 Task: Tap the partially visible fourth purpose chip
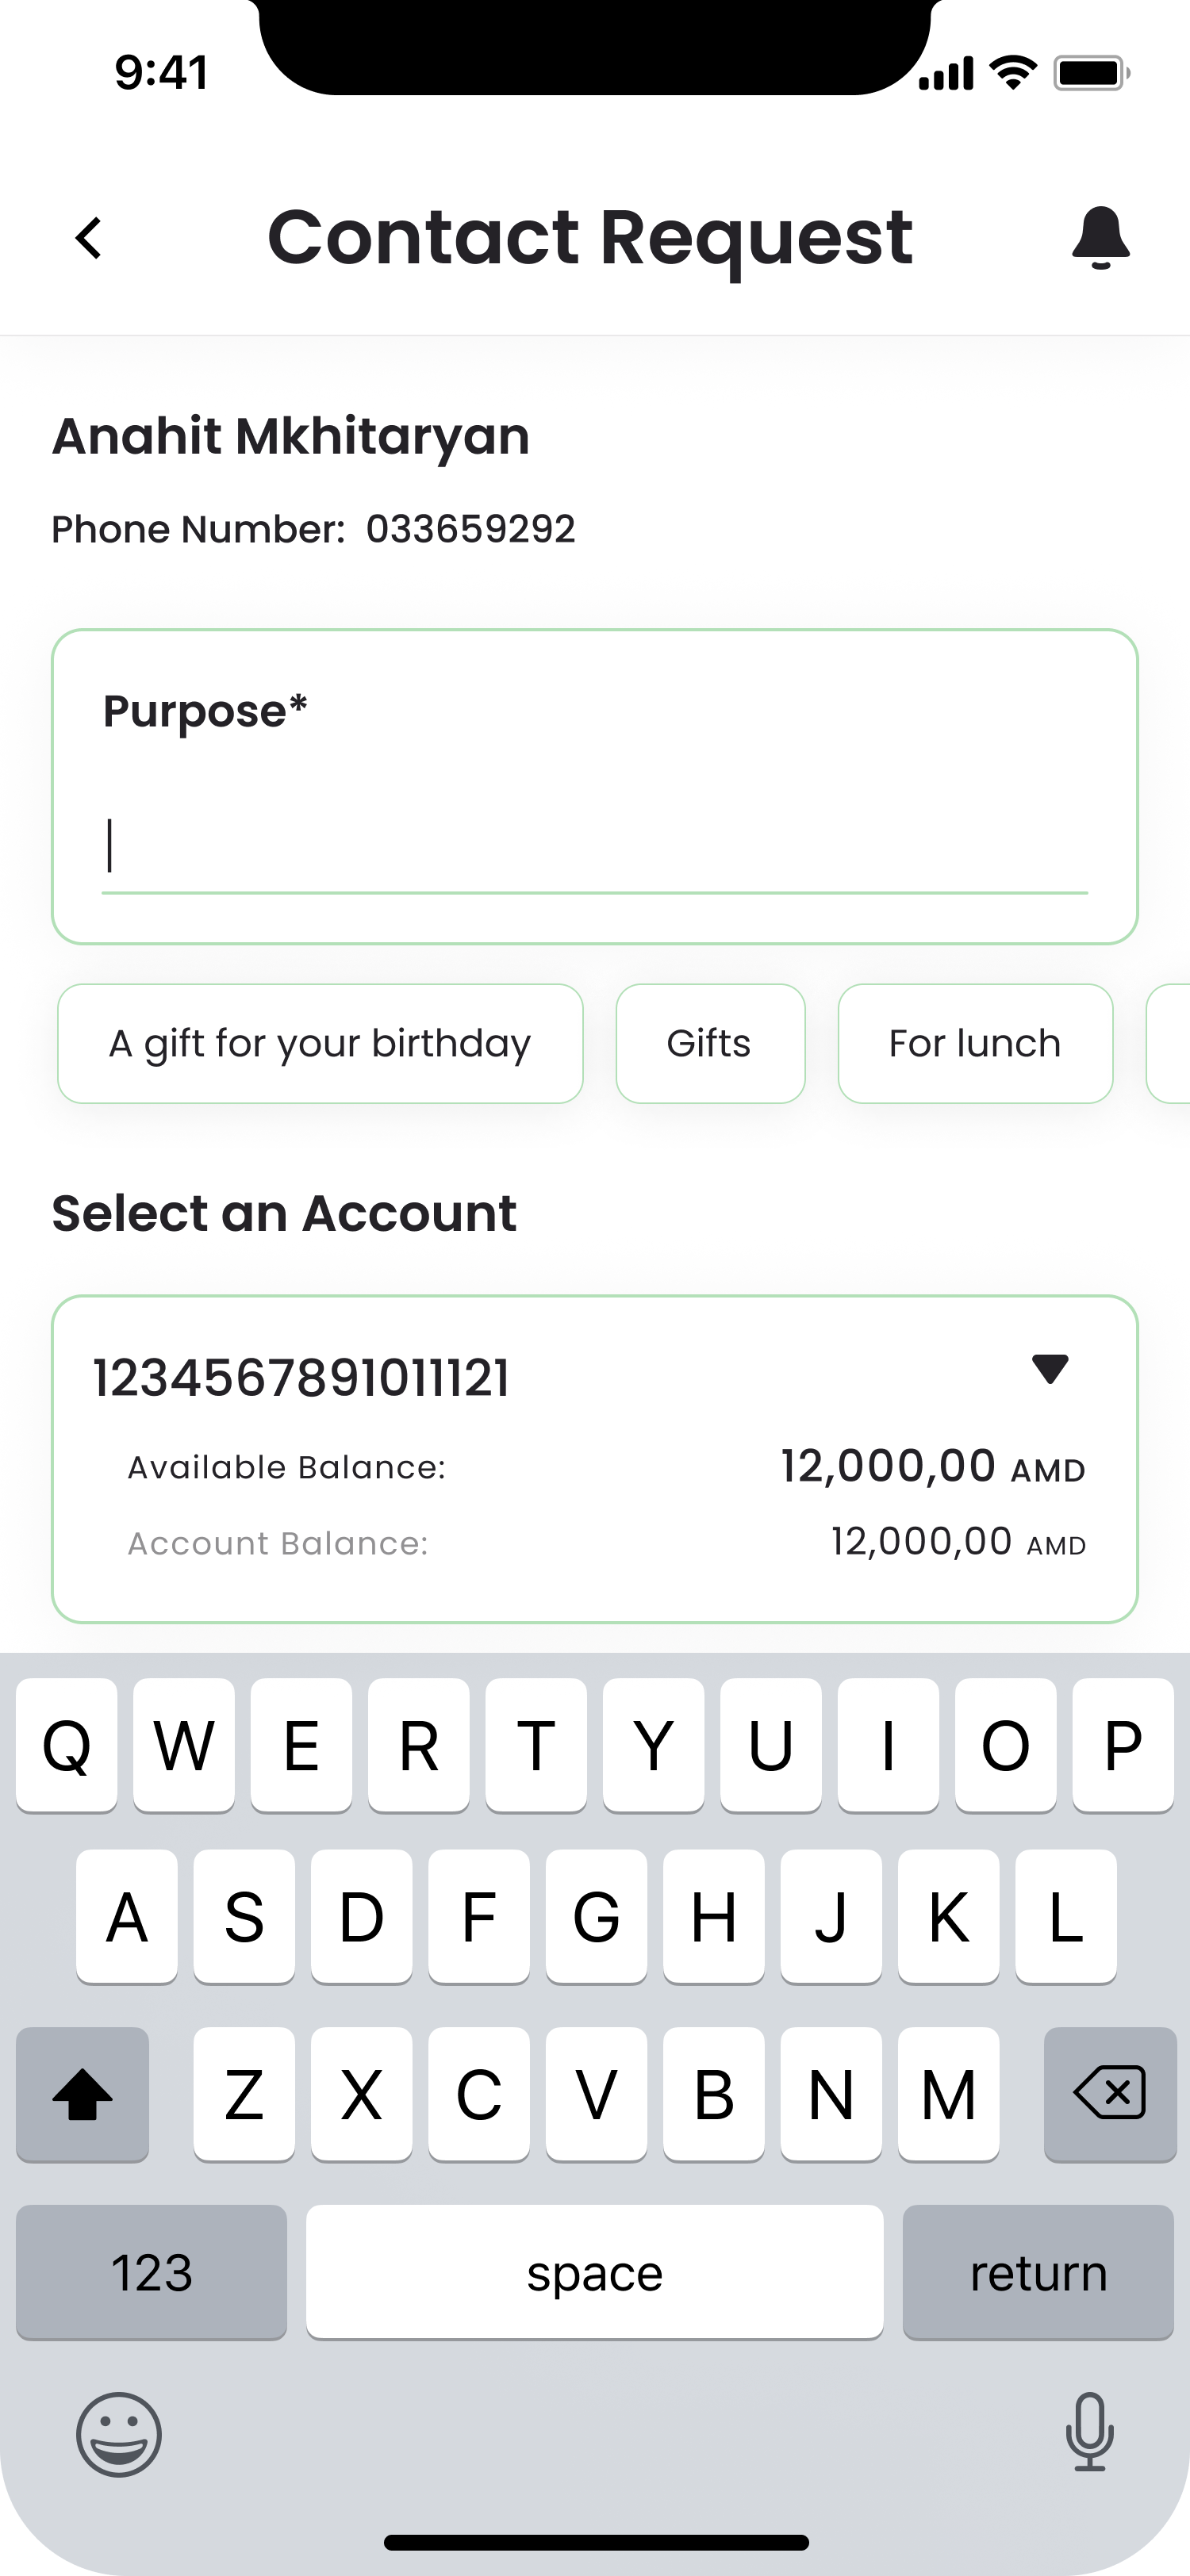(1168, 1043)
